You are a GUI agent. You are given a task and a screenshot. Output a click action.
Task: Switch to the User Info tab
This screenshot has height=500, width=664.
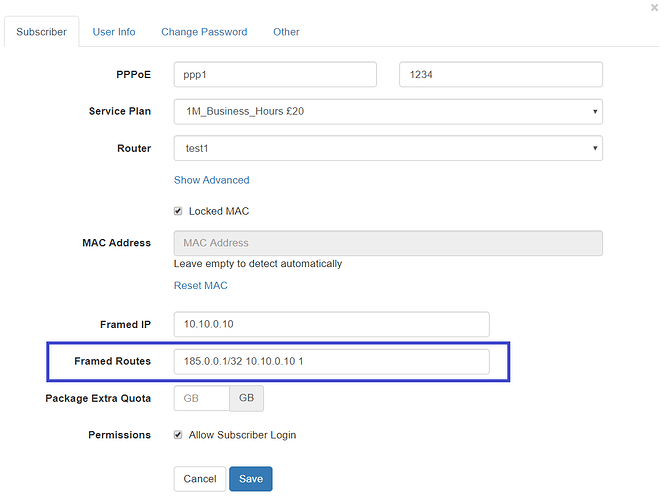pos(114,32)
